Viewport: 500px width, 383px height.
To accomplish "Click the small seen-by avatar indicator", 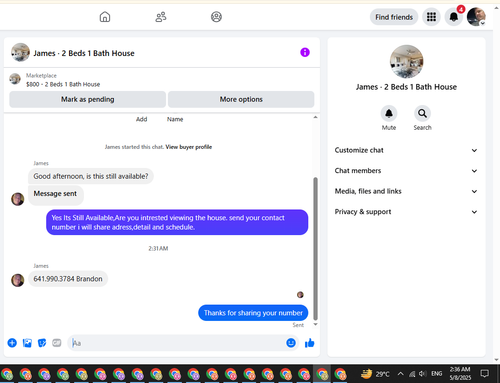I will coord(300,295).
